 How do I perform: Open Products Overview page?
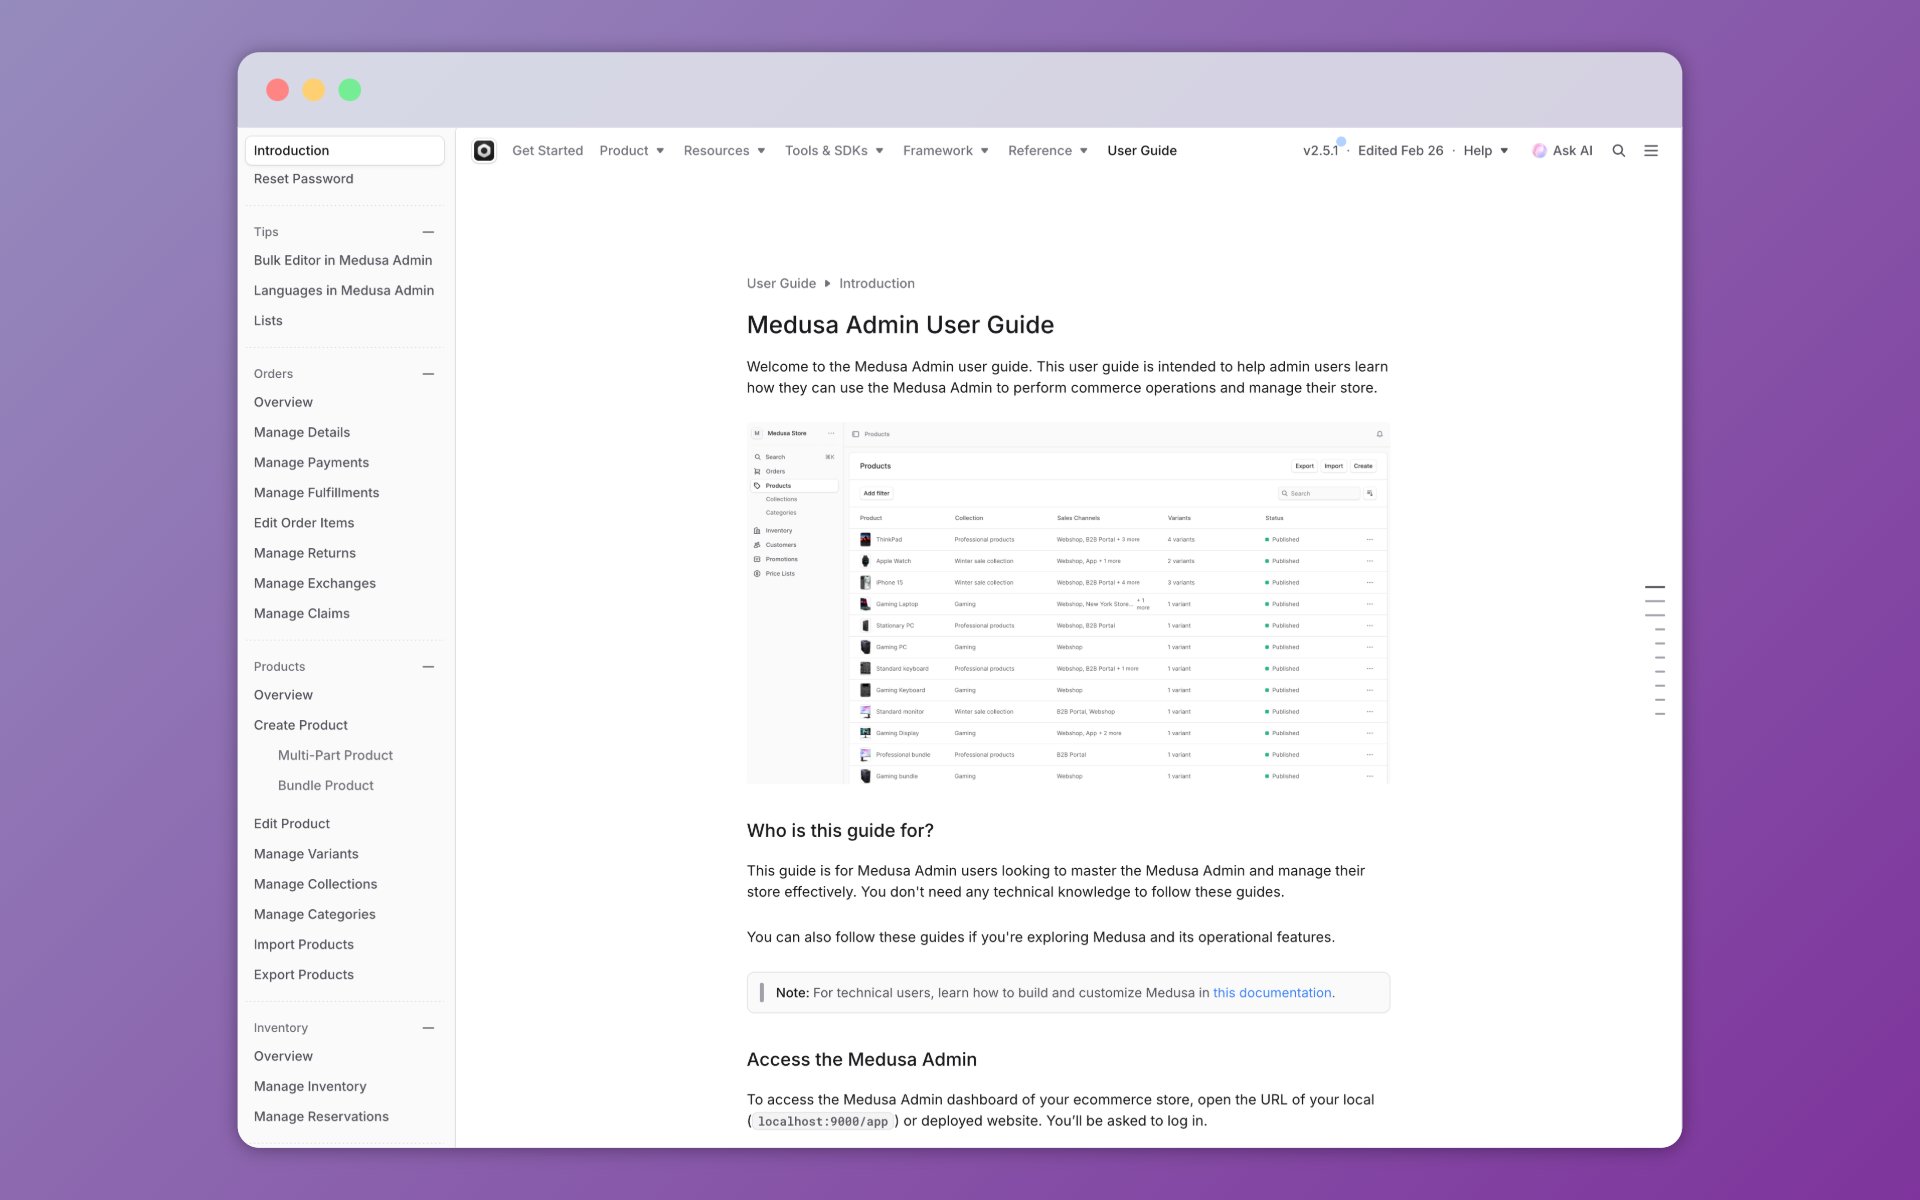point(283,695)
